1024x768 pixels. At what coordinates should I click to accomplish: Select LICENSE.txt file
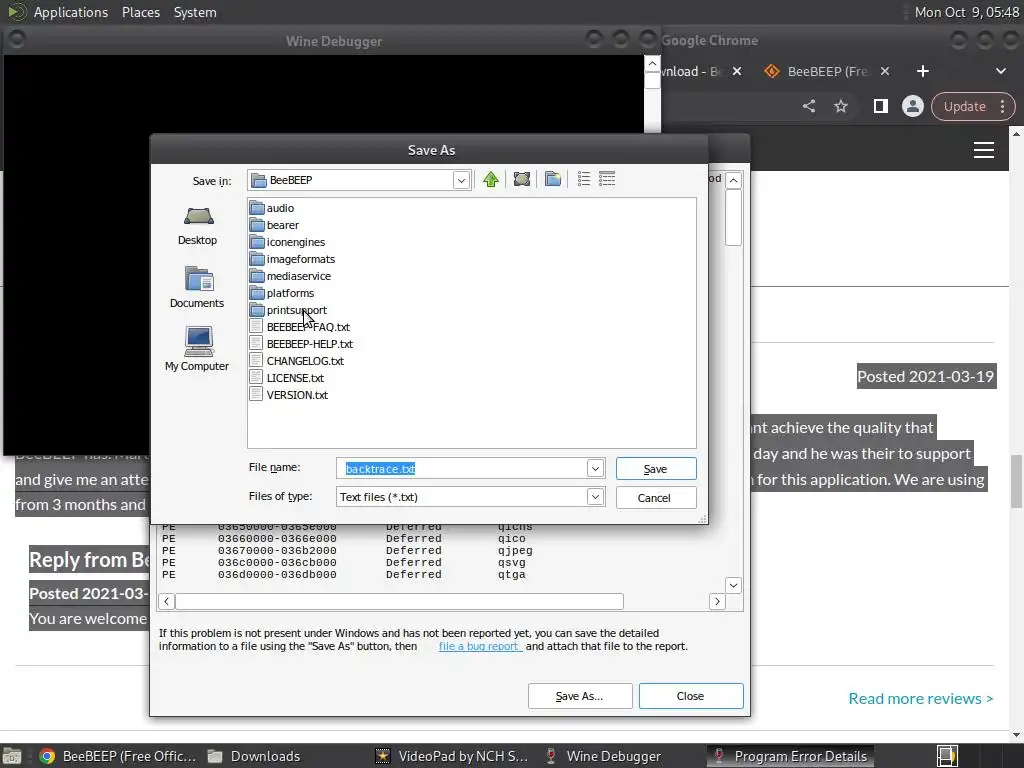click(x=287, y=377)
